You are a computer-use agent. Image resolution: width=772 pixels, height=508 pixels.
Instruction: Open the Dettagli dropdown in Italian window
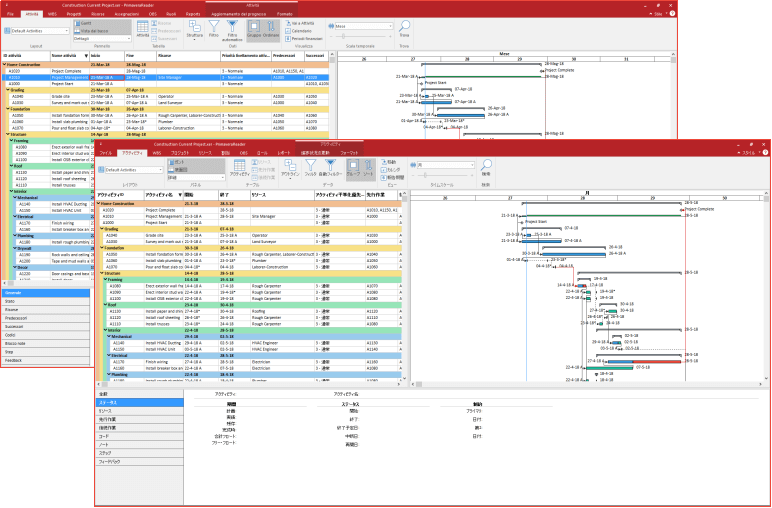tap(102, 38)
